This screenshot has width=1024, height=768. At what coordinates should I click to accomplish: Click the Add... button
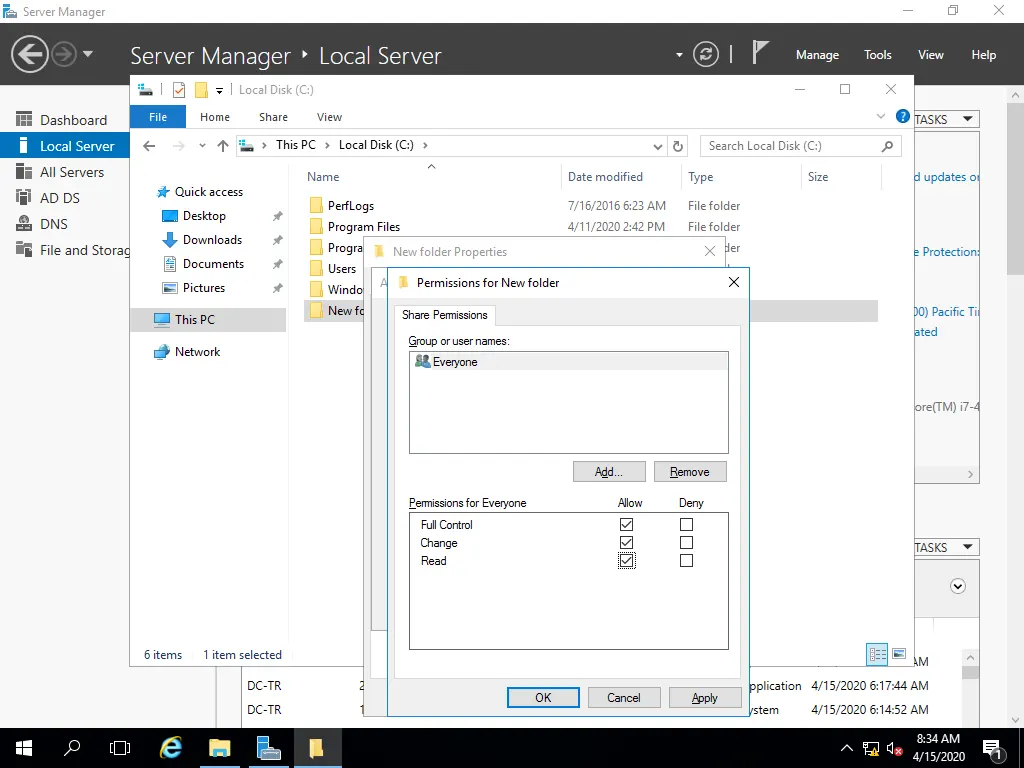pos(609,472)
